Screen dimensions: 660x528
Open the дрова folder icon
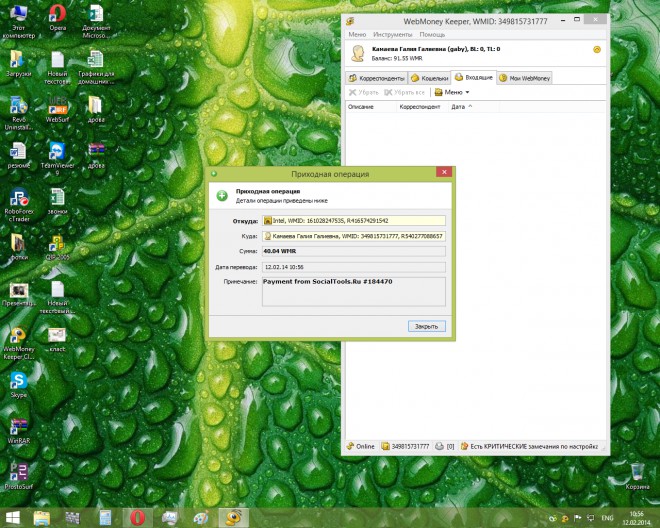(96, 109)
